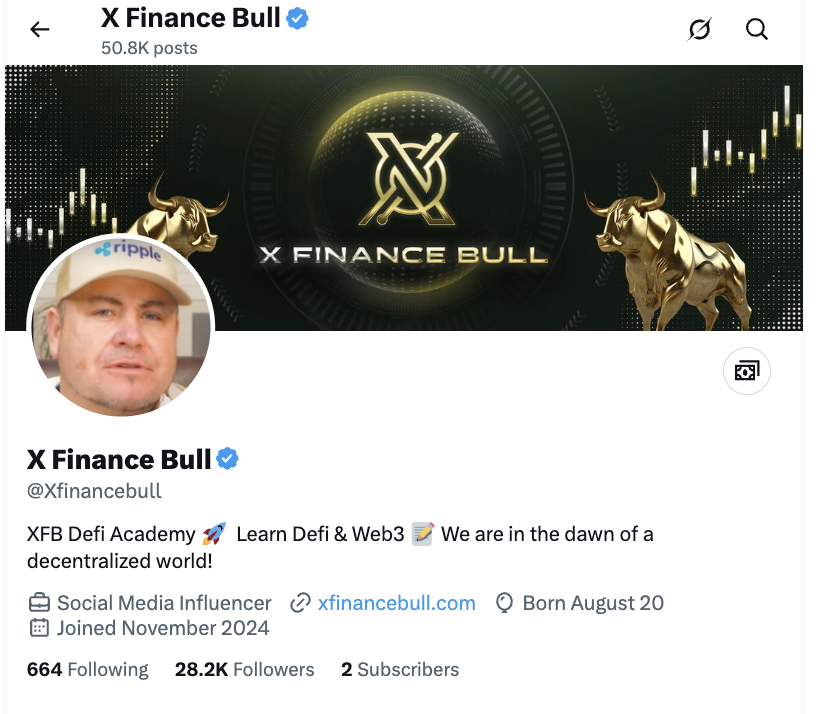Image resolution: width=828 pixels, height=714 pixels.
Task: Click the briefcase icon by Social Media Influencer
Action: point(39,603)
